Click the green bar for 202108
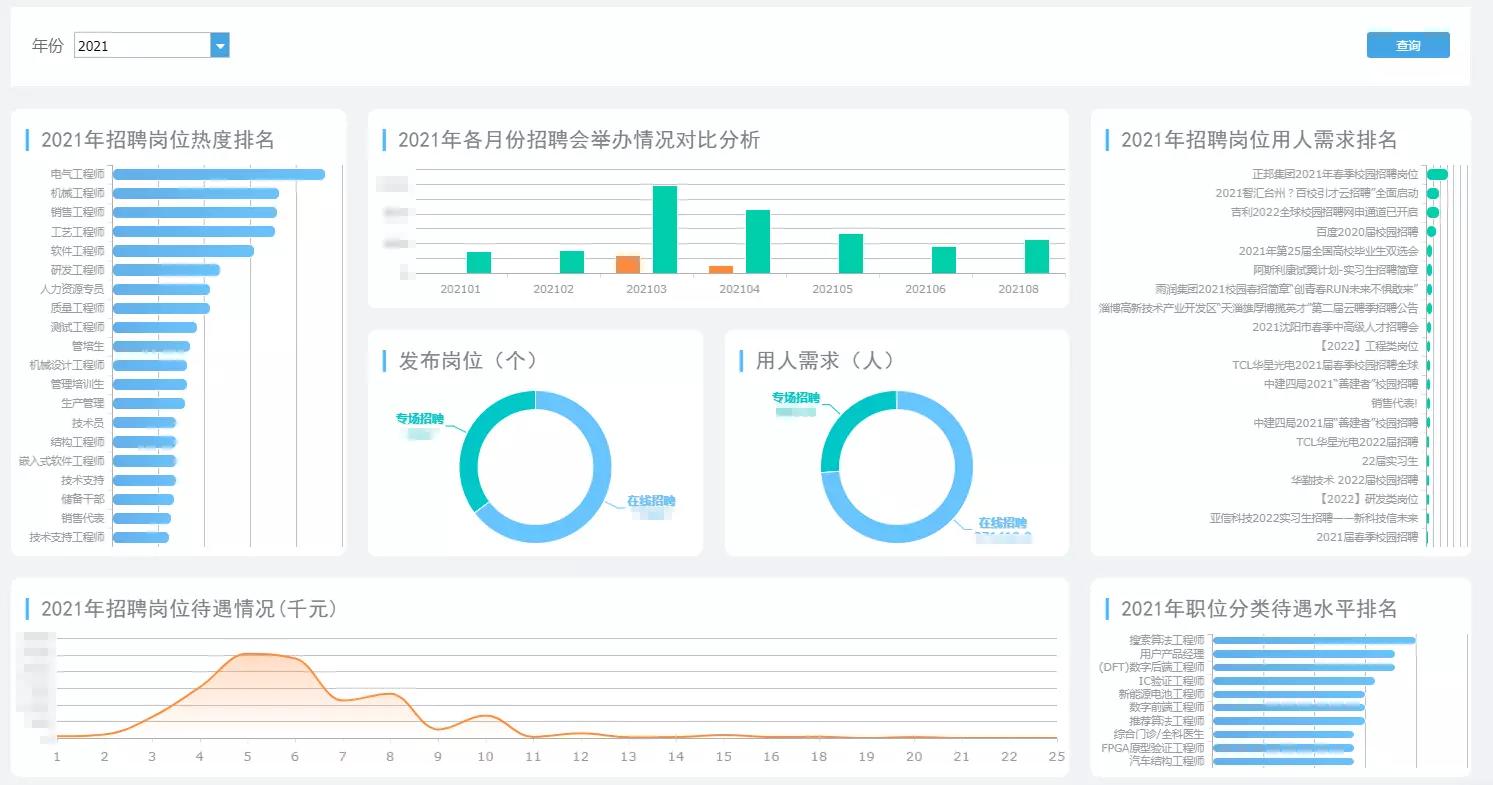1493x785 pixels. point(1037,256)
